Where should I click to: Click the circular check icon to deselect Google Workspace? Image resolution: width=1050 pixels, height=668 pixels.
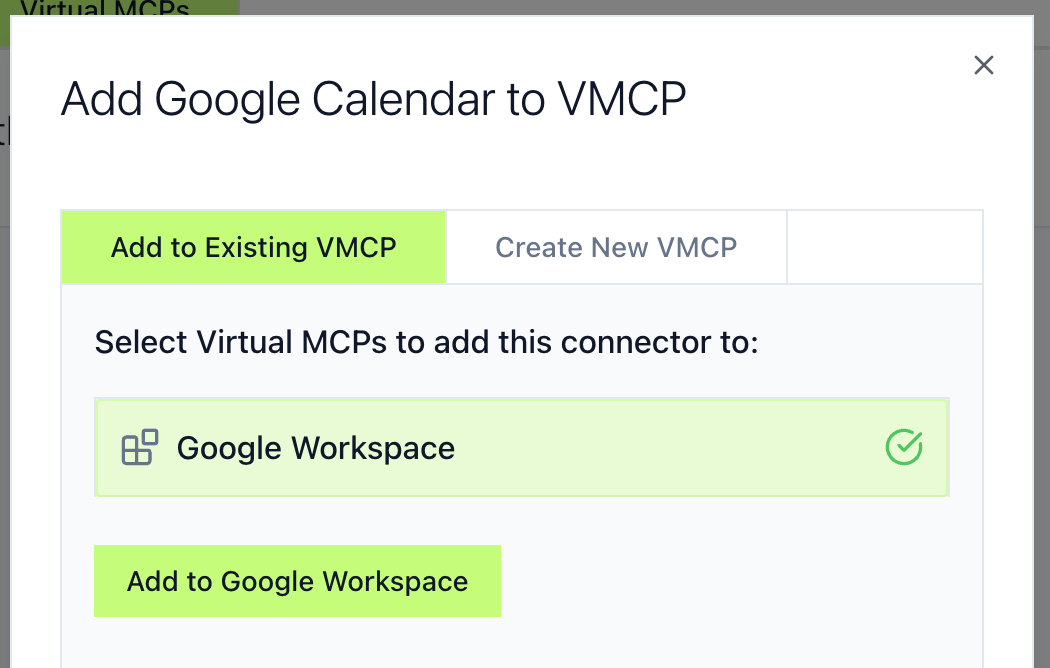903,447
